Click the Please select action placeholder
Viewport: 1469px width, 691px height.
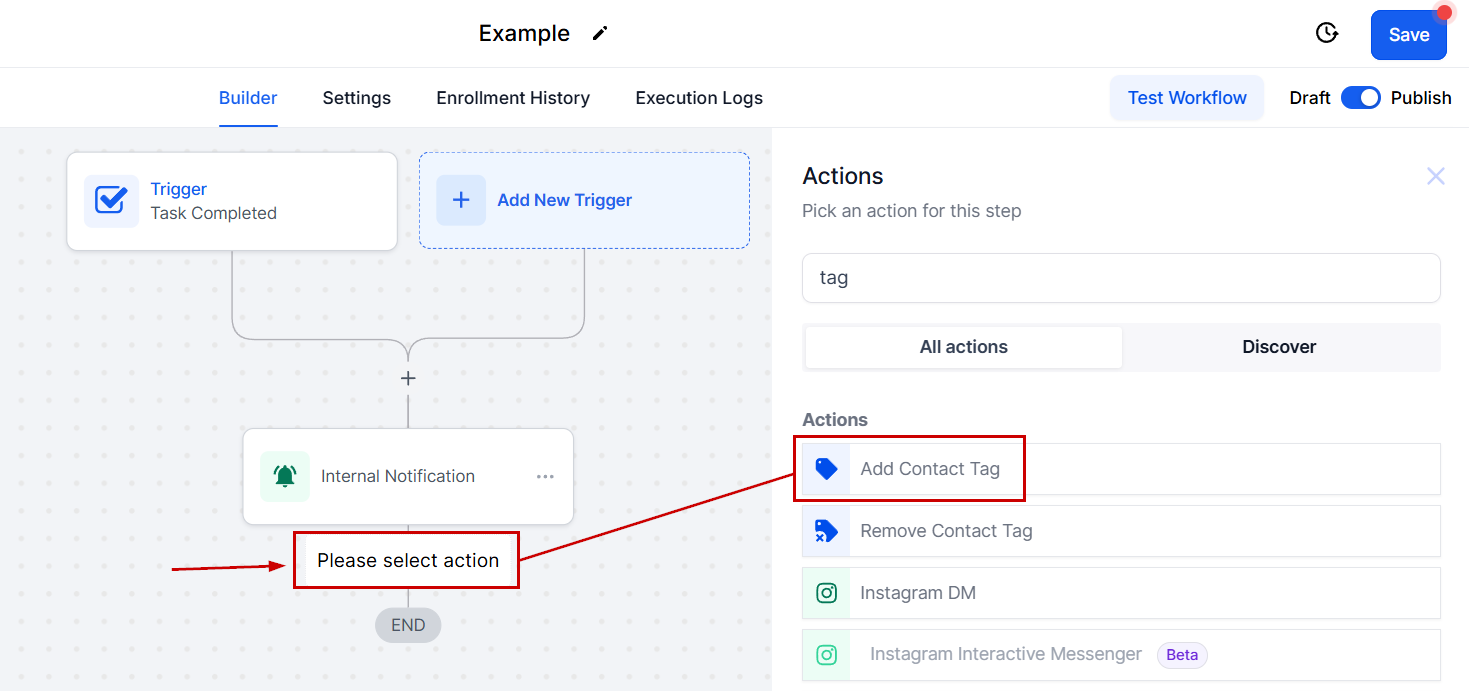(x=407, y=560)
